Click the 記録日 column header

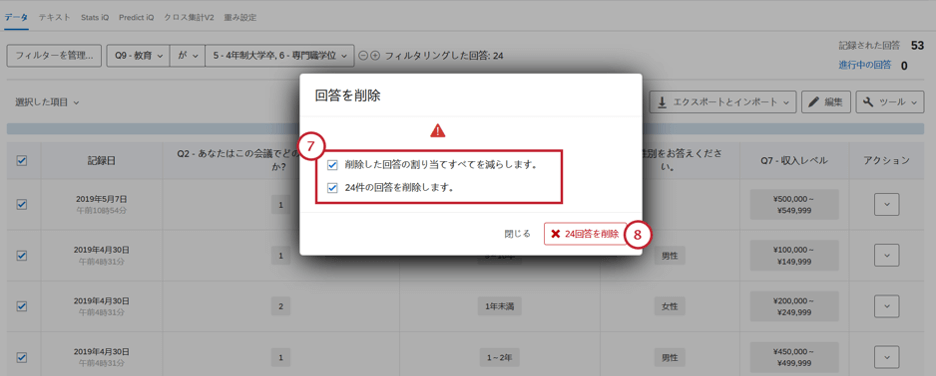click(101, 160)
